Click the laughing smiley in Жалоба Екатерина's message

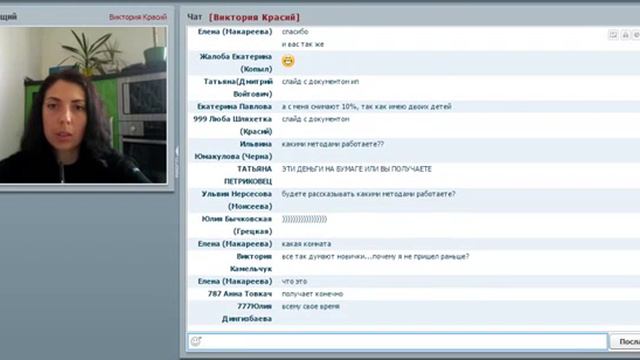[288, 61]
